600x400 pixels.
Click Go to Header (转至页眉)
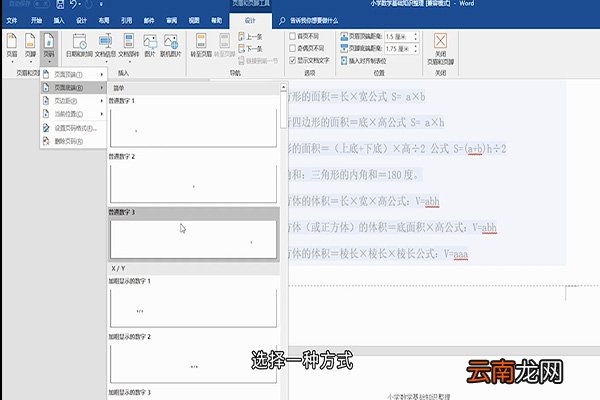pos(201,46)
